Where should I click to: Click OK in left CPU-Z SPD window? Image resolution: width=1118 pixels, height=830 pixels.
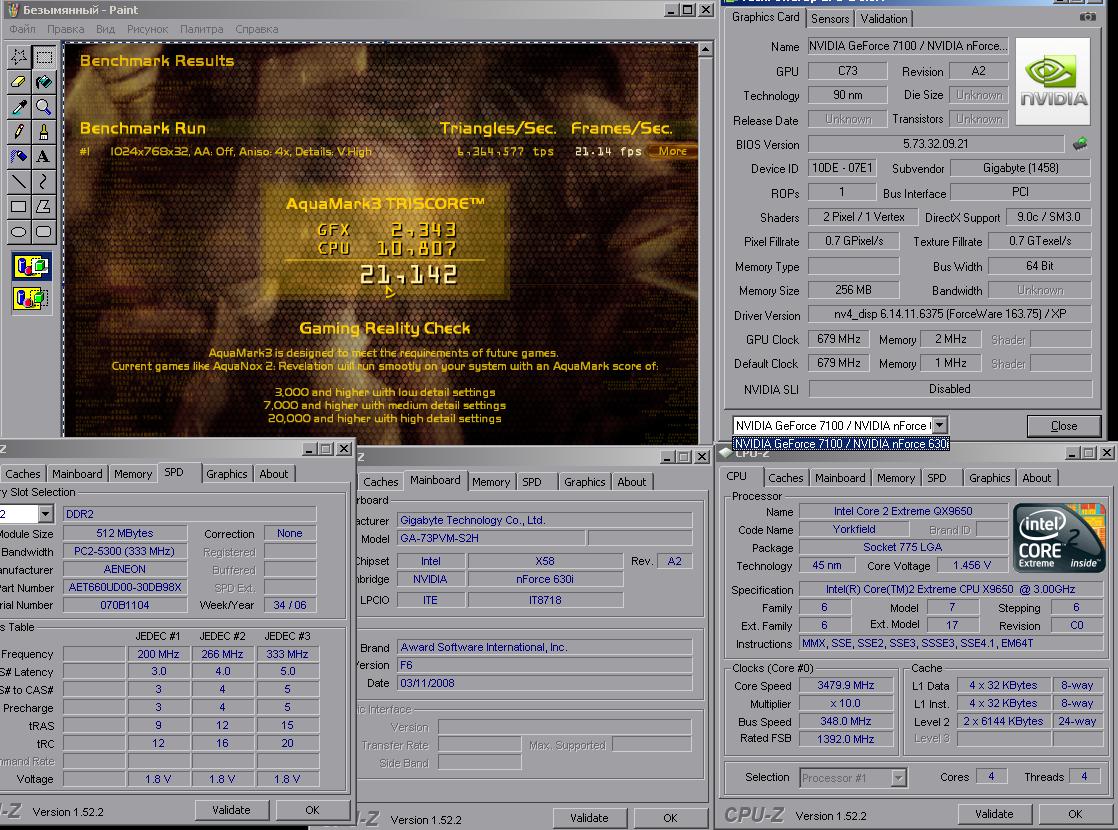click(312, 810)
